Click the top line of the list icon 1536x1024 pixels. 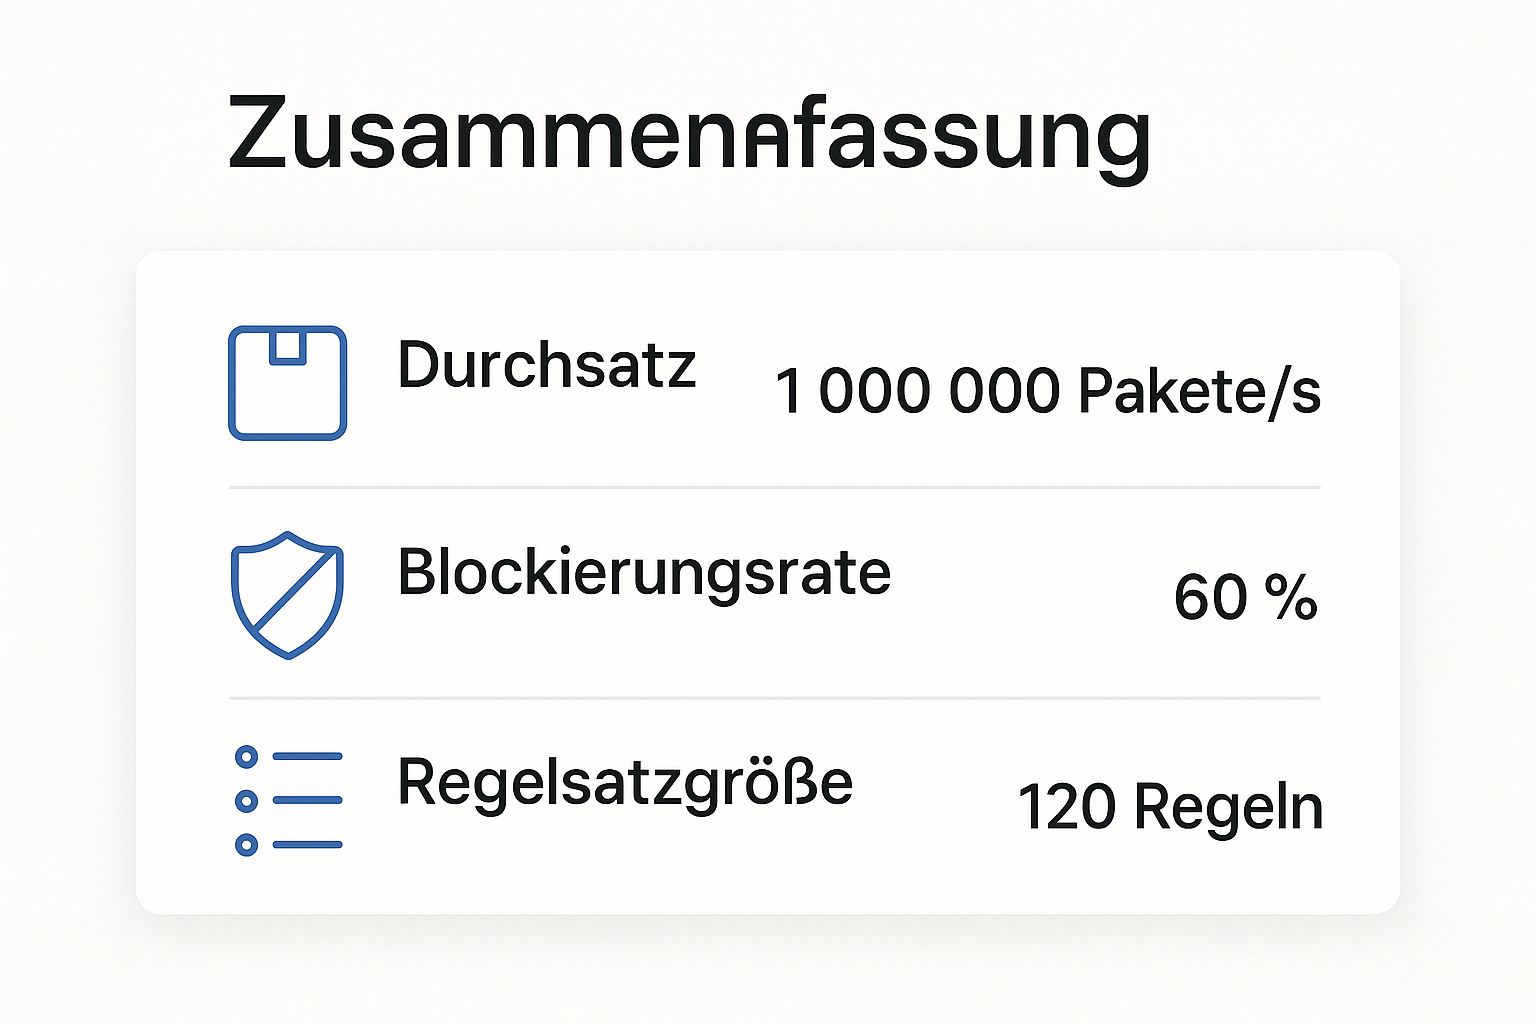pos(307,757)
